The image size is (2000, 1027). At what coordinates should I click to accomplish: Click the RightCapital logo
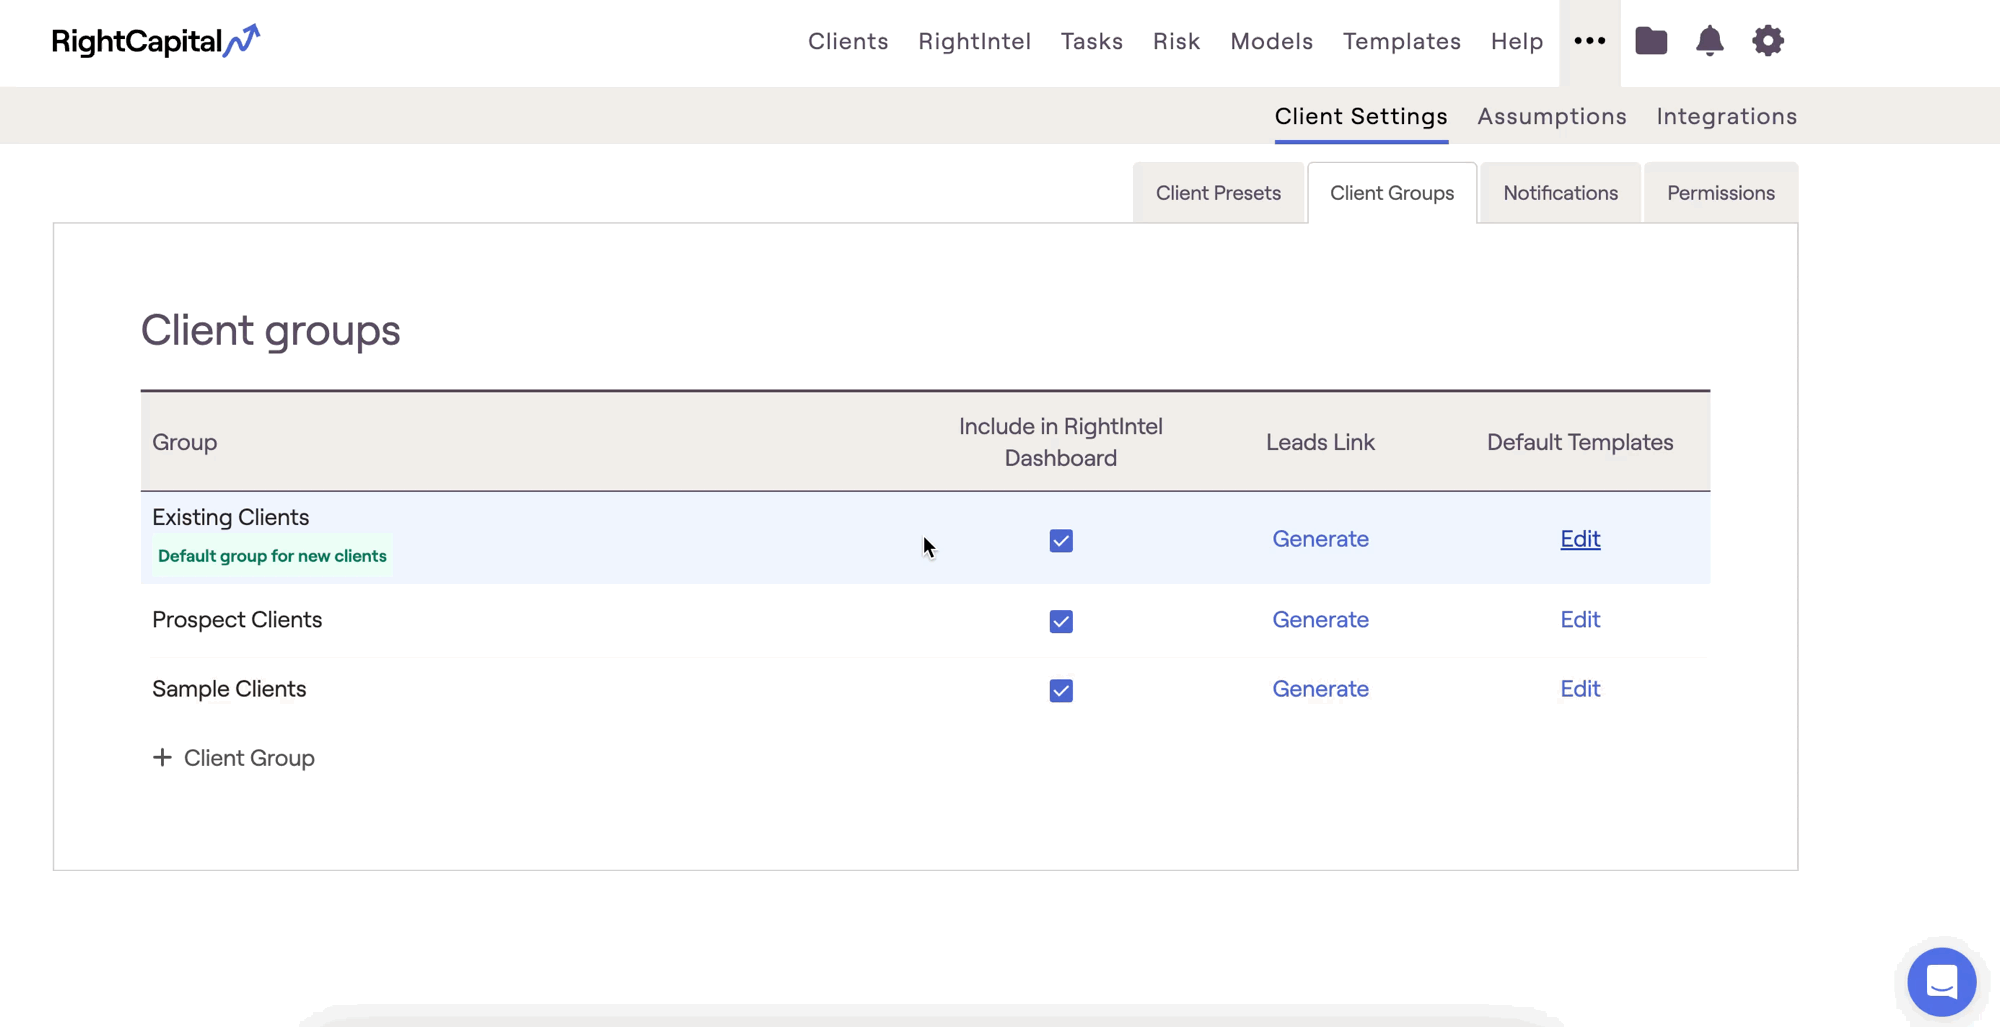[155, 41]
